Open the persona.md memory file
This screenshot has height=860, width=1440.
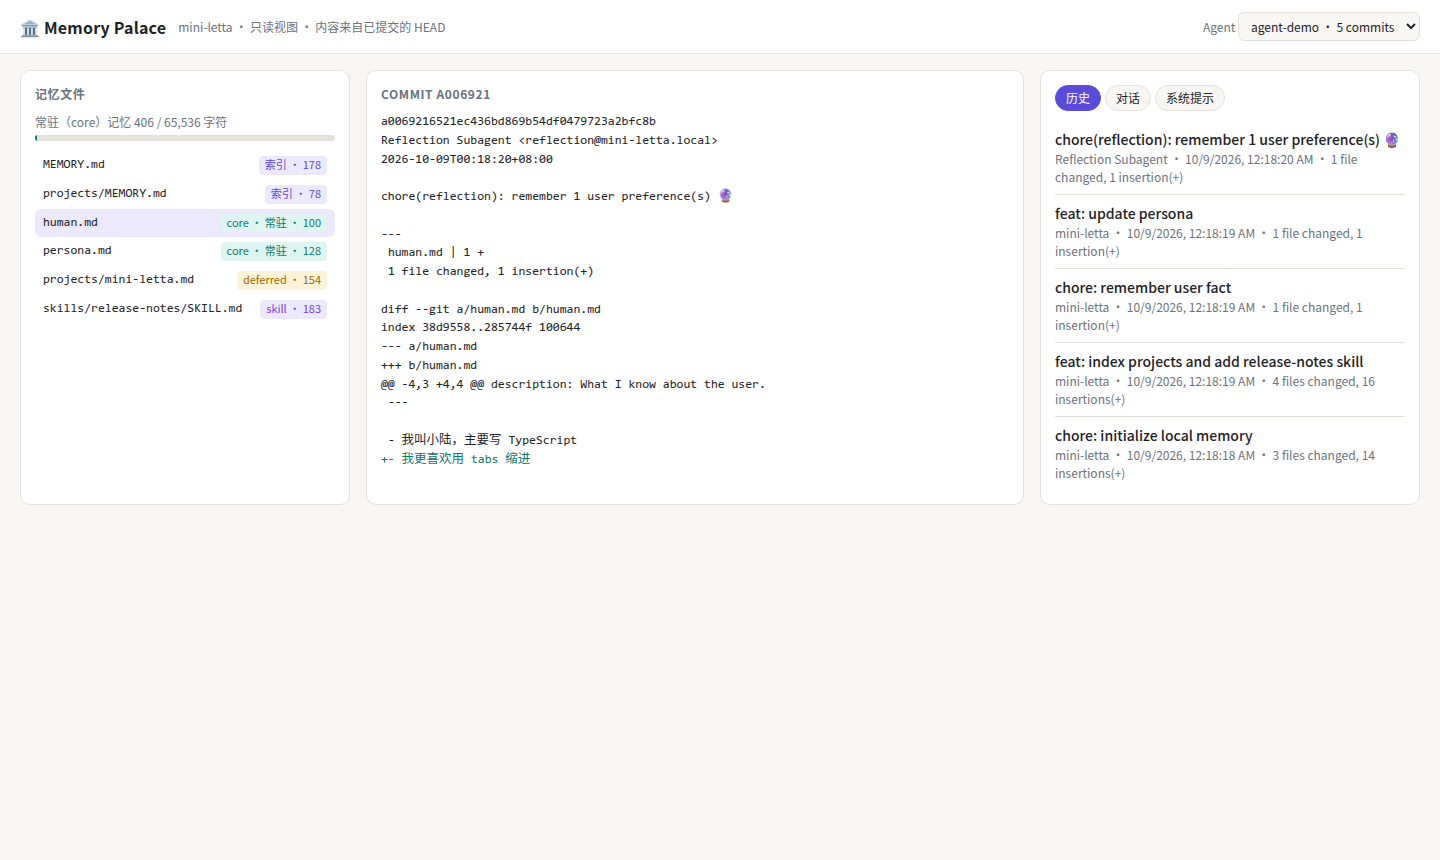point(185,251)
